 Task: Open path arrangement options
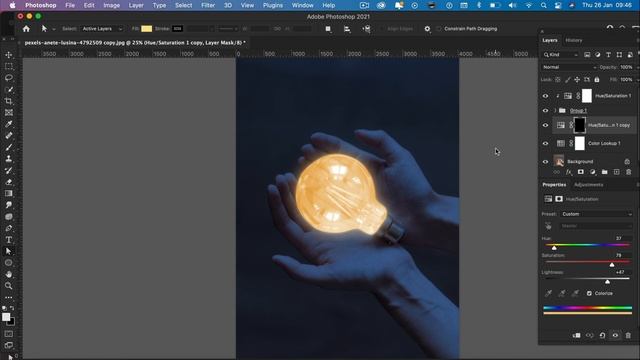coord(366,29)
